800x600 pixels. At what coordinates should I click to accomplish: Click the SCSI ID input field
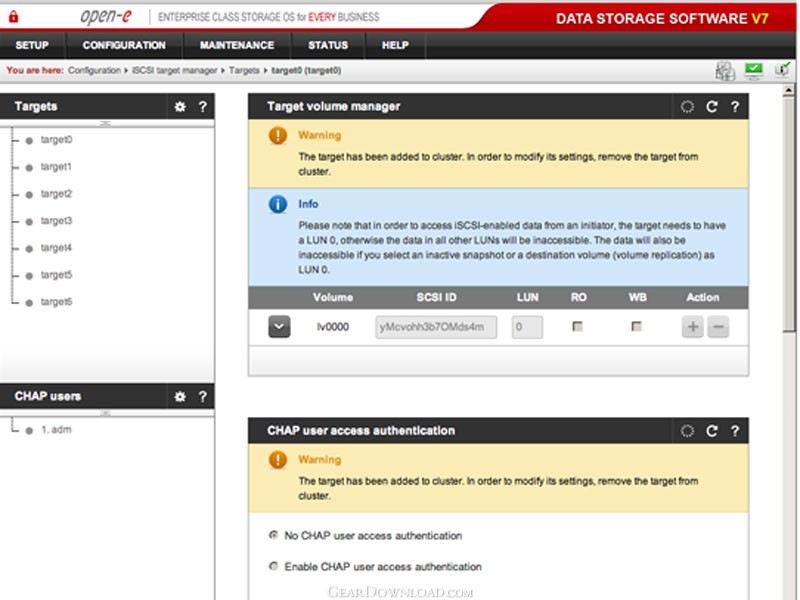click(x=436, y=327)
